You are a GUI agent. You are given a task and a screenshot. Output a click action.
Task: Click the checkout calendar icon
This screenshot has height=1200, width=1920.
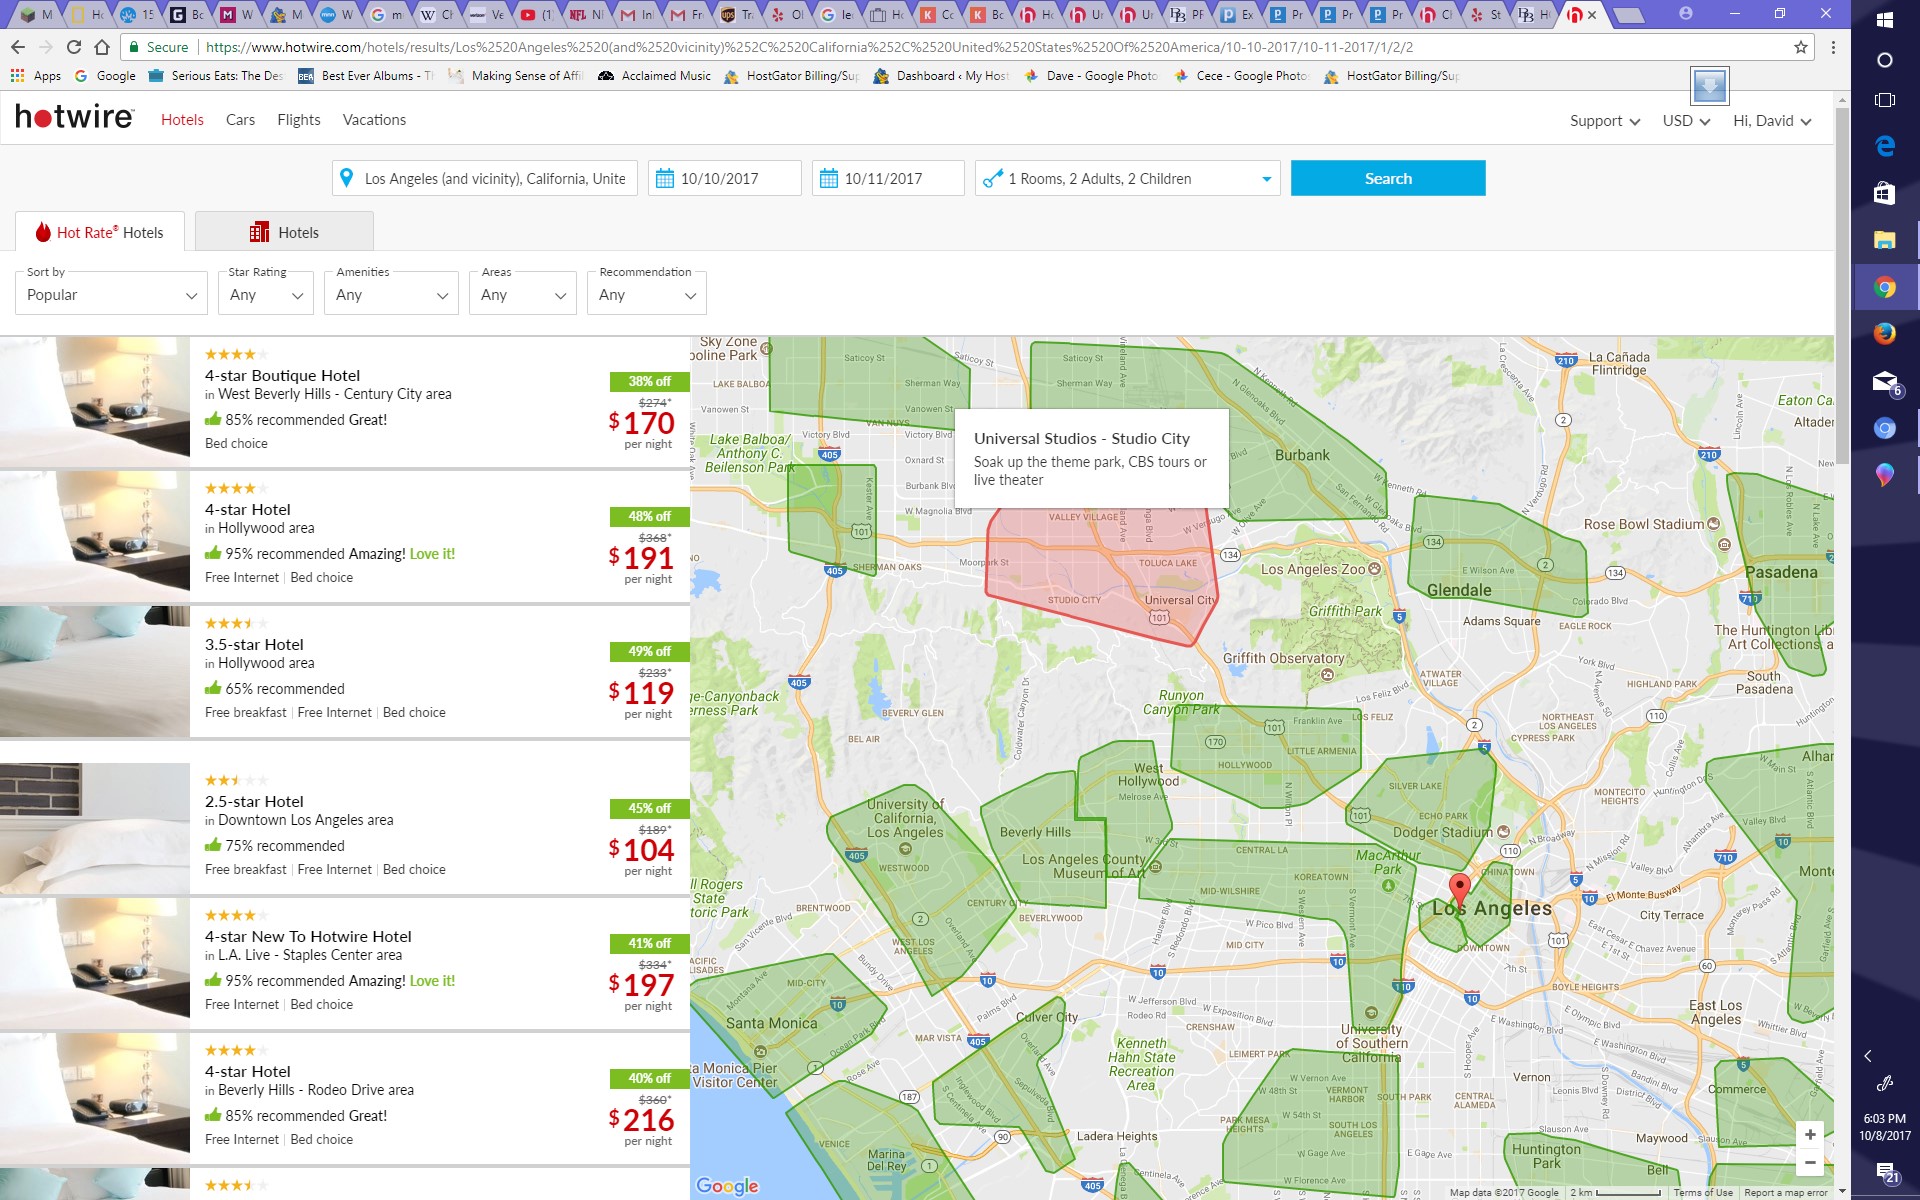coord(829,178)
